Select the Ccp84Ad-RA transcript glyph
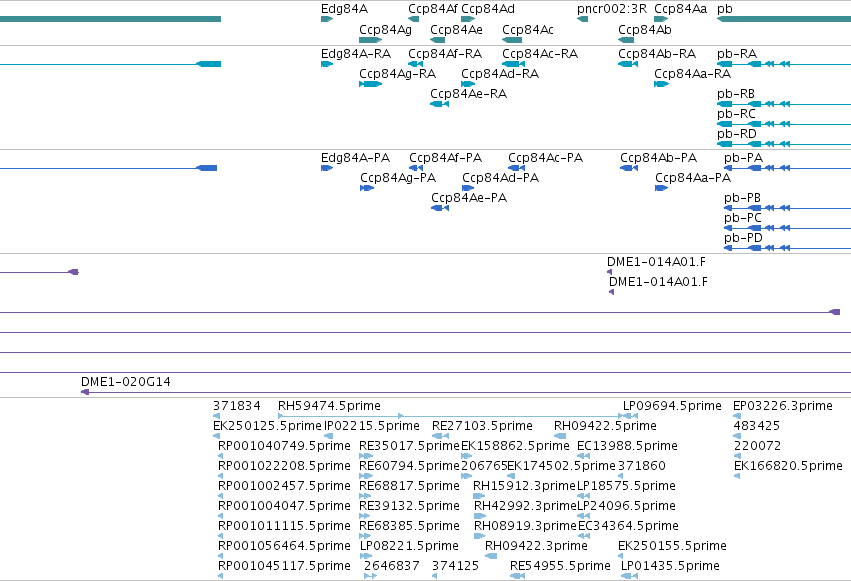This screenshot has width=851, height=581. click(468, 84)
